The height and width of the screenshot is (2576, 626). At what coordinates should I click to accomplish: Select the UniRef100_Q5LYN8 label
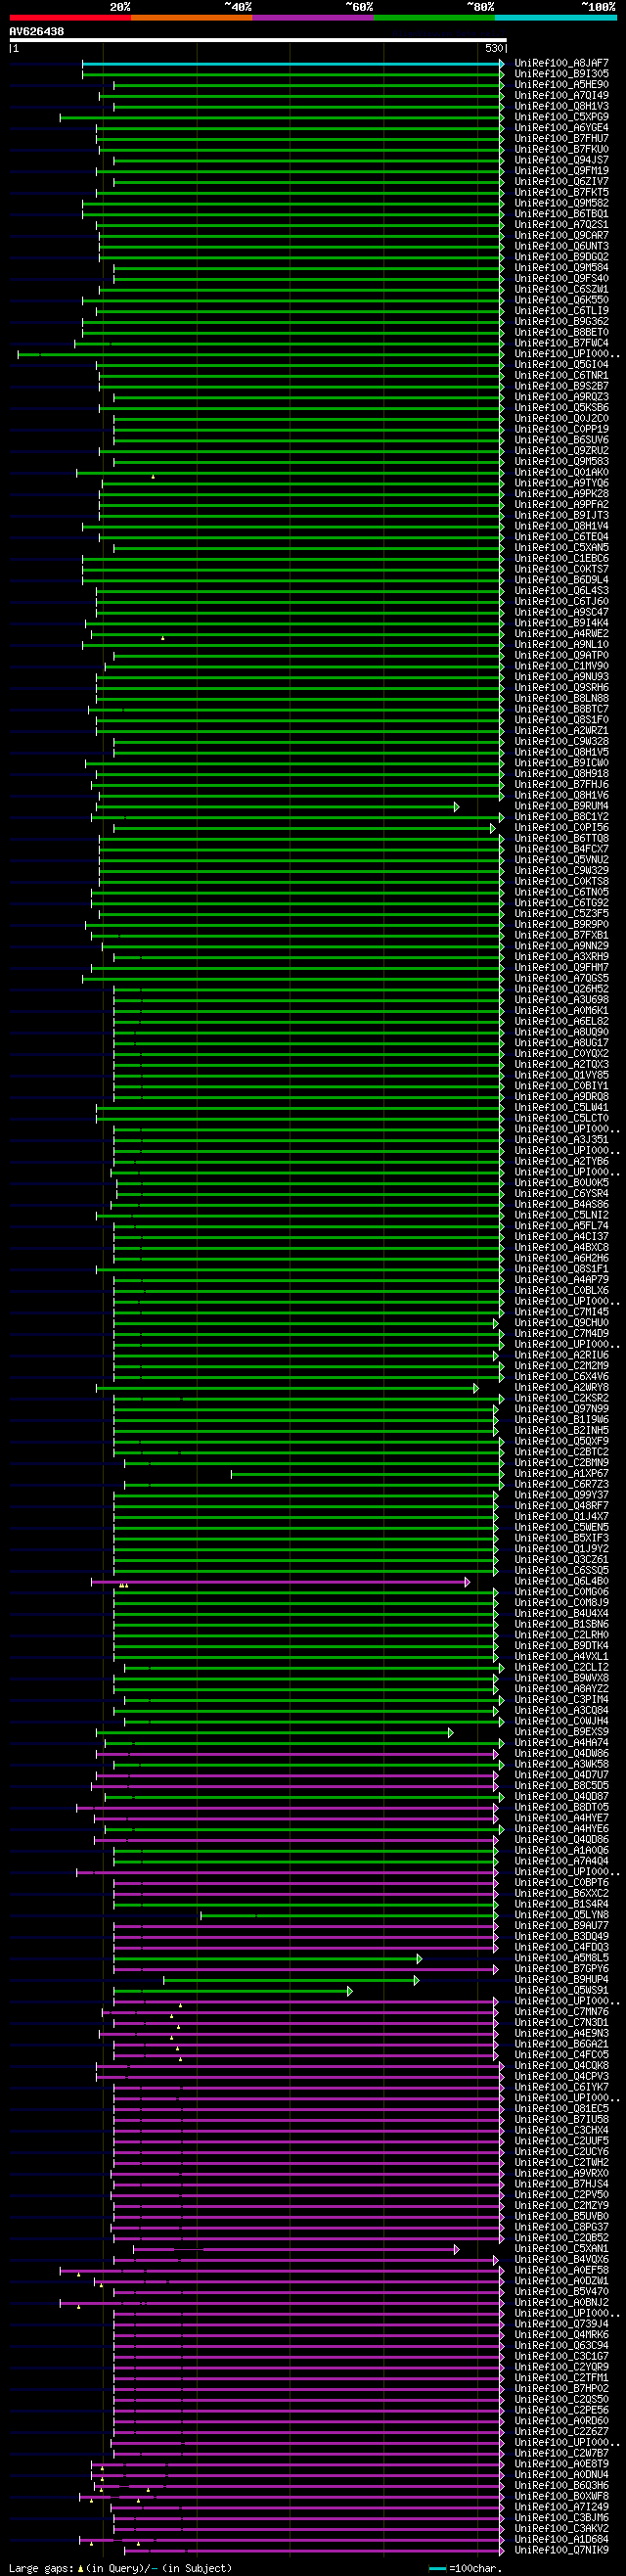pyautogui.click(x=562, y=1916)
